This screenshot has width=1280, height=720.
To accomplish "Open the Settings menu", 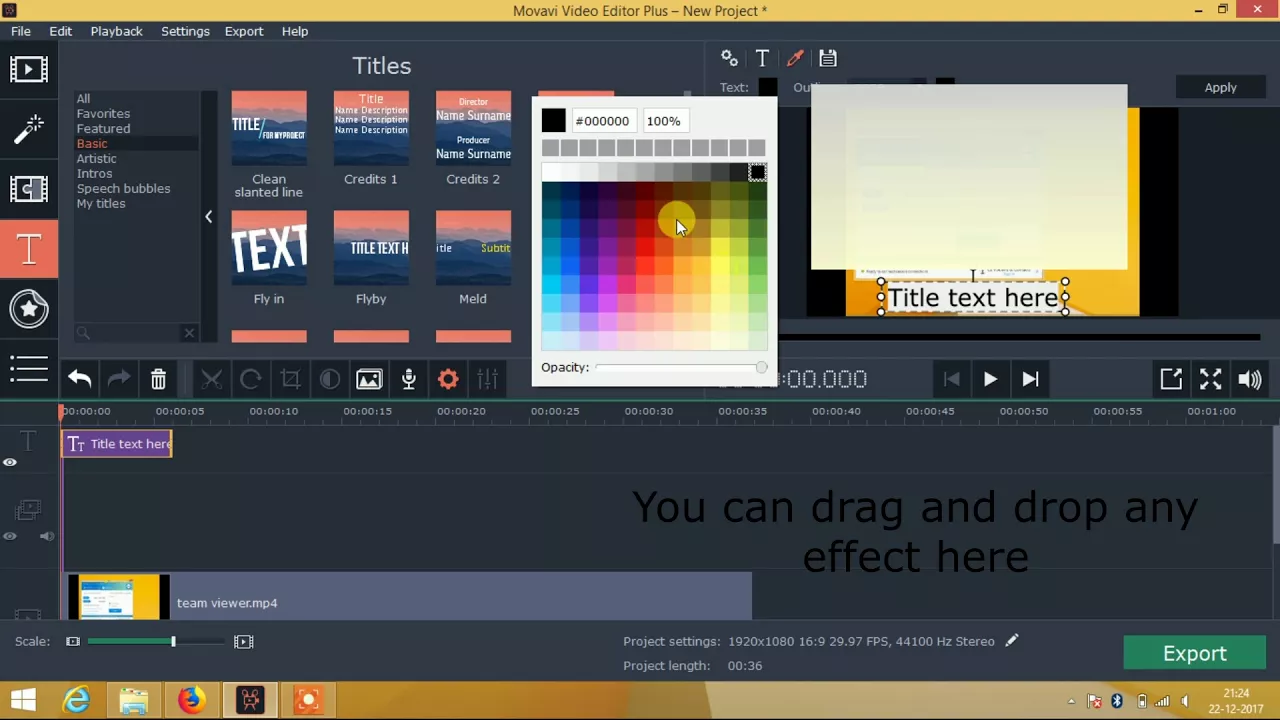I will (x=185, y=31).
